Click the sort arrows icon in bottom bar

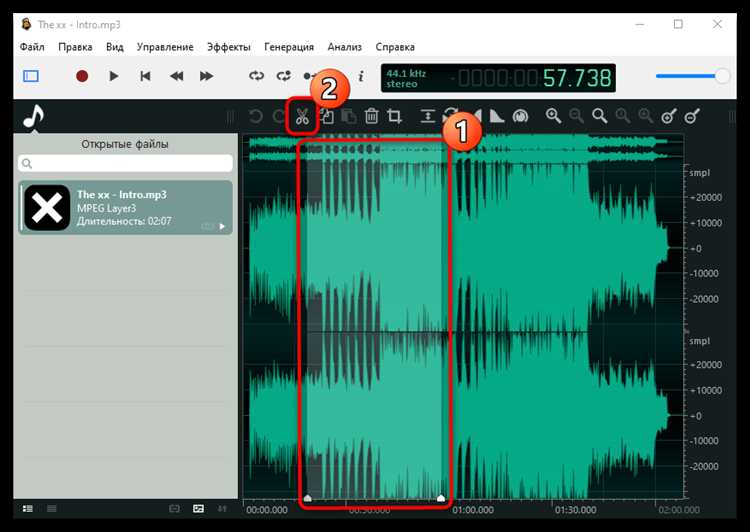click(x=222, y=509)
